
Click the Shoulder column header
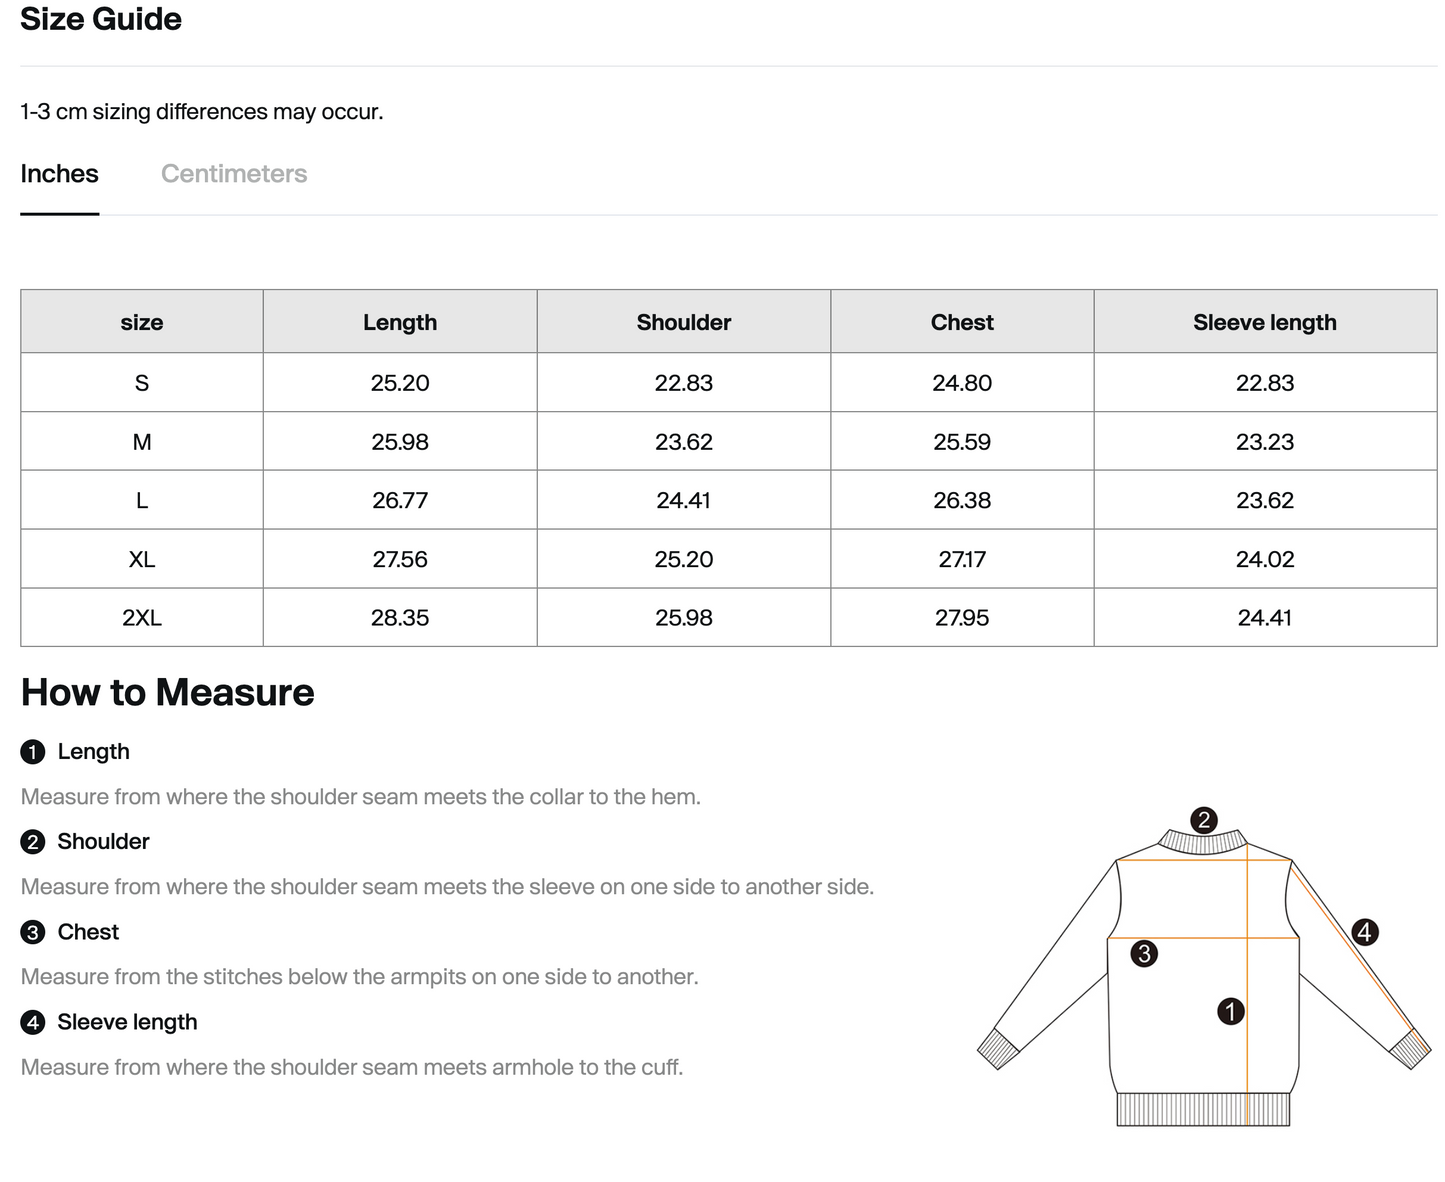tap(684, 322)
